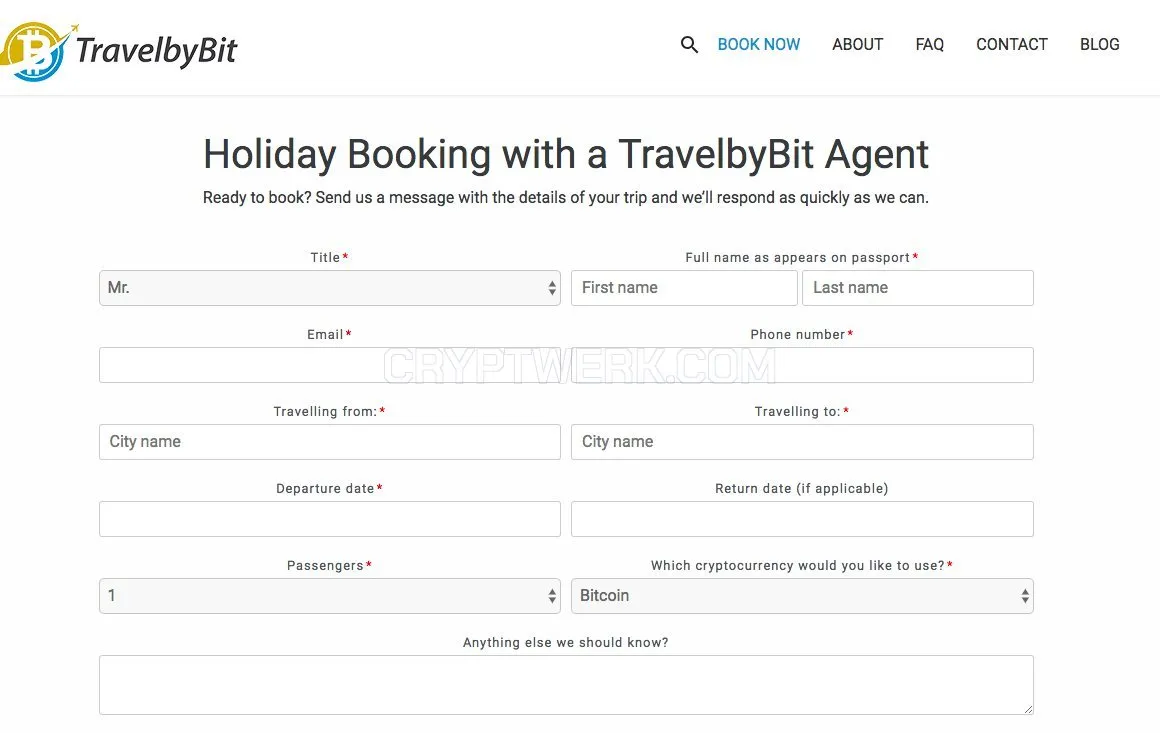This screenshot has height=733, width=1160.
Task: Open the ABOUT page
Action: coord(857,44)
